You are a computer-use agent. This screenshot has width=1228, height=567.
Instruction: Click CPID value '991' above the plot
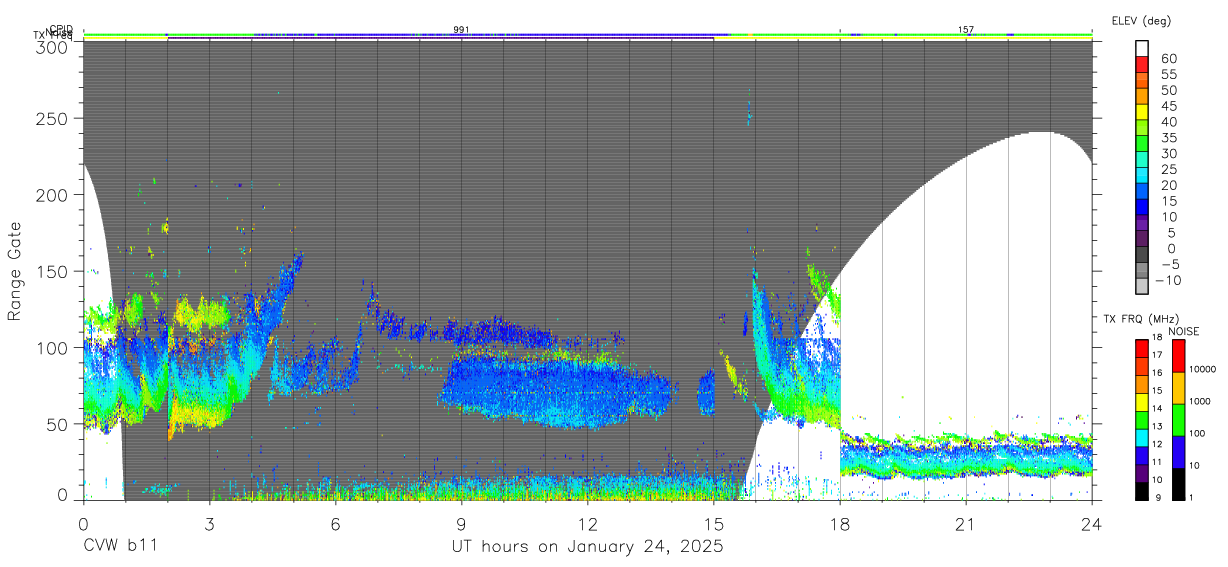[x=461, y=30]
